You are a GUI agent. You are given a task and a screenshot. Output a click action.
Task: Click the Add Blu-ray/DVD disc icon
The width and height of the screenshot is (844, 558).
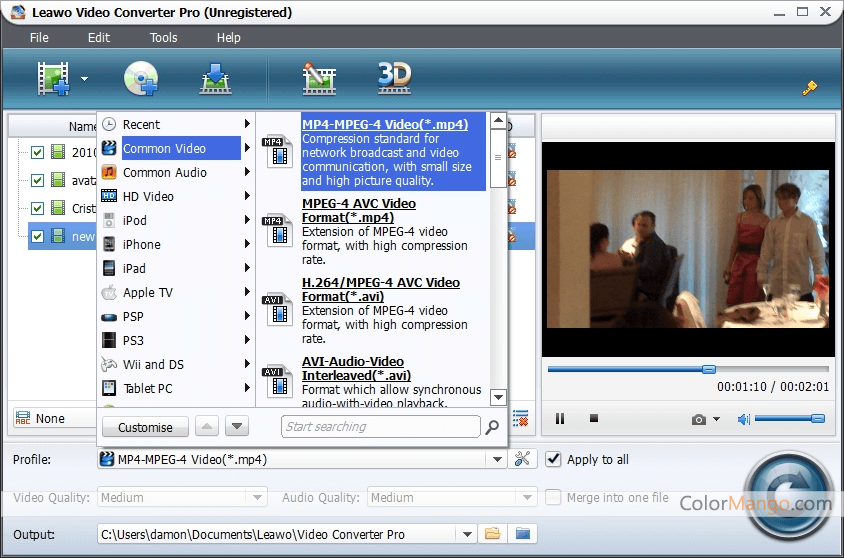(x=140, y=78)
